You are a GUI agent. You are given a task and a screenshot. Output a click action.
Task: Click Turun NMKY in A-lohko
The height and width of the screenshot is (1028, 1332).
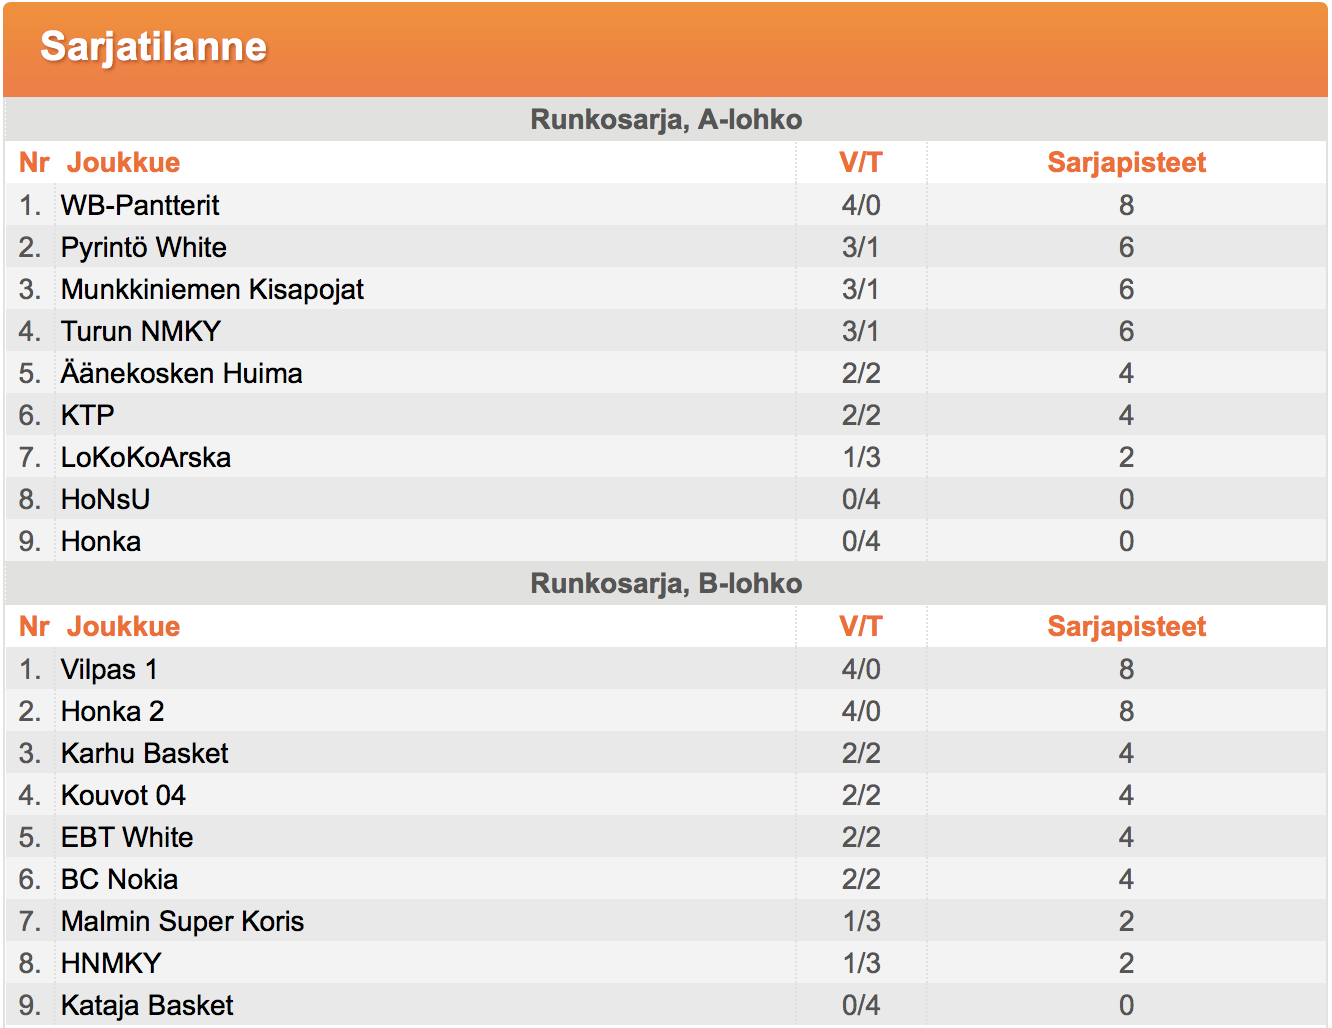point(141,331)
